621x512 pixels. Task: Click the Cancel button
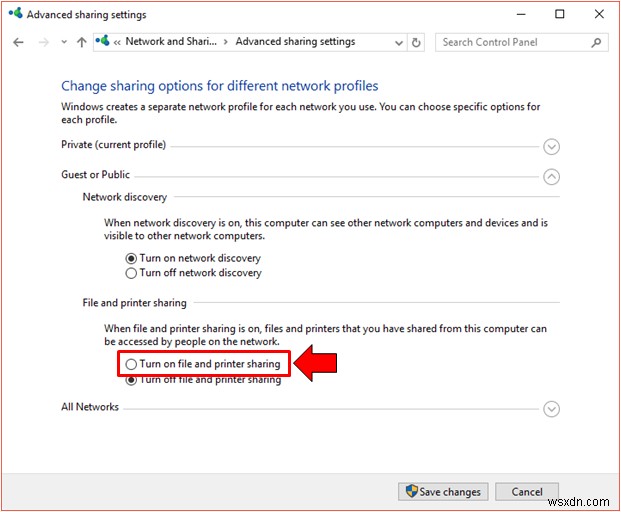pyautogui.click(x=527, y=492)
